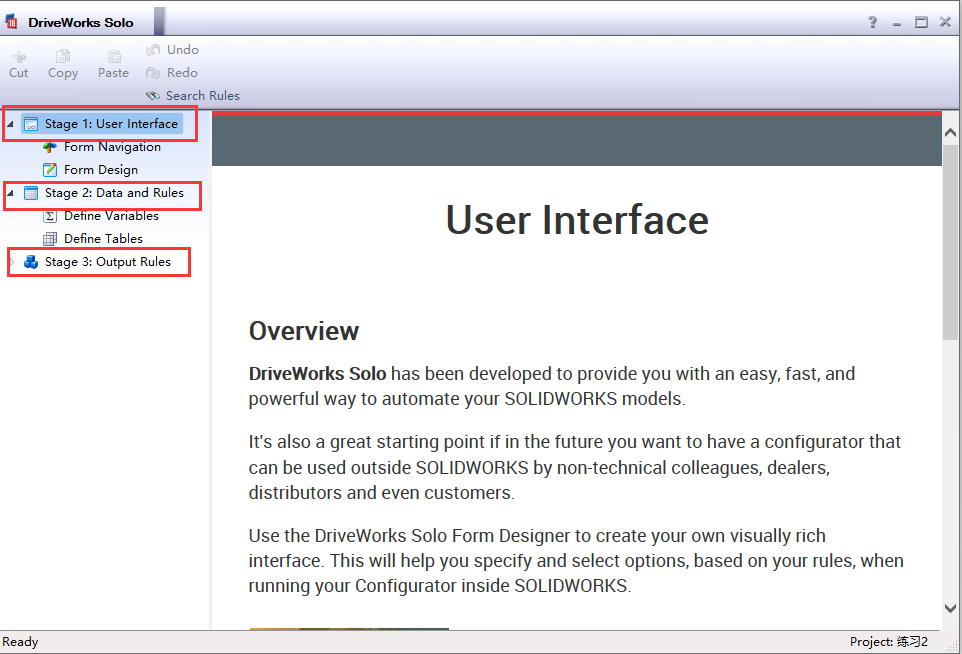
Task: Open Define Tables in the tree
Action: (103, 239)
